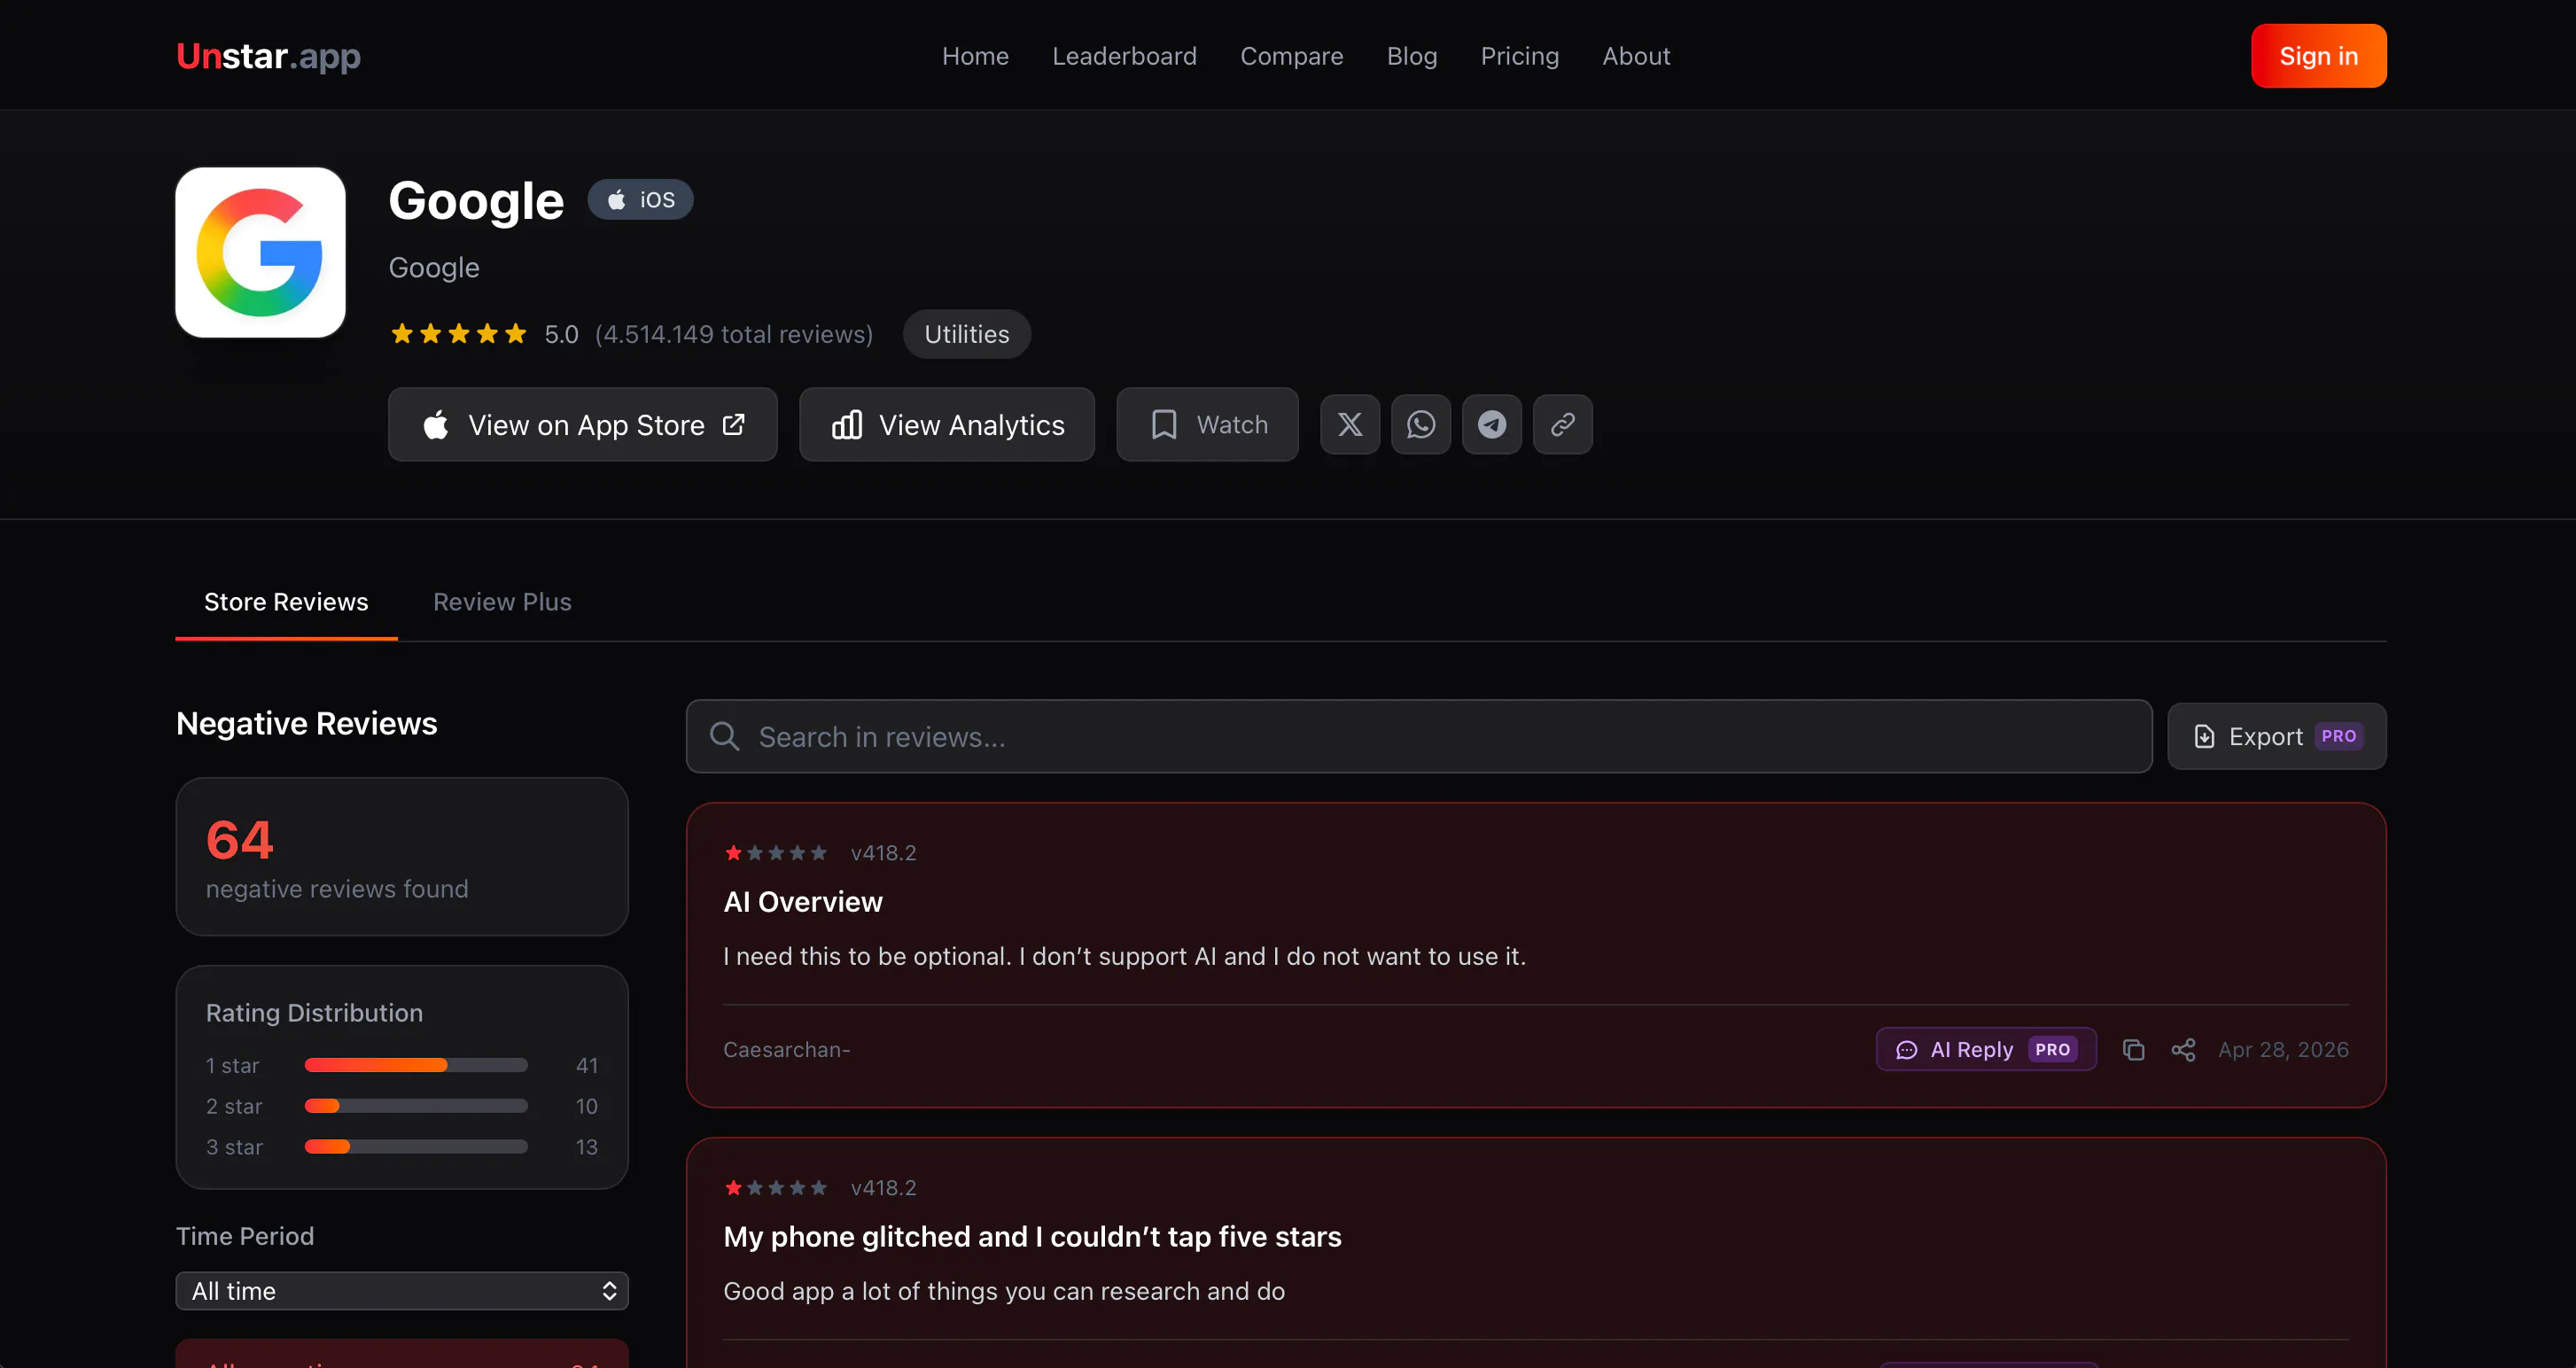Share via Telegram icon
The width and height of the screenshot is (2576, 1368).
(x=1492, y=424)
